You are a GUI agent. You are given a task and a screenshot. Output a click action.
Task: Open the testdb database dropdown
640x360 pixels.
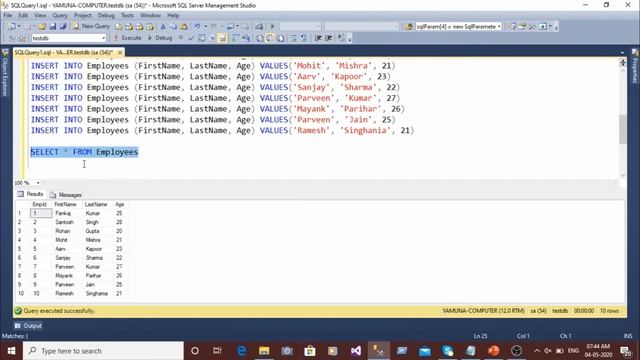coord(103,38)
